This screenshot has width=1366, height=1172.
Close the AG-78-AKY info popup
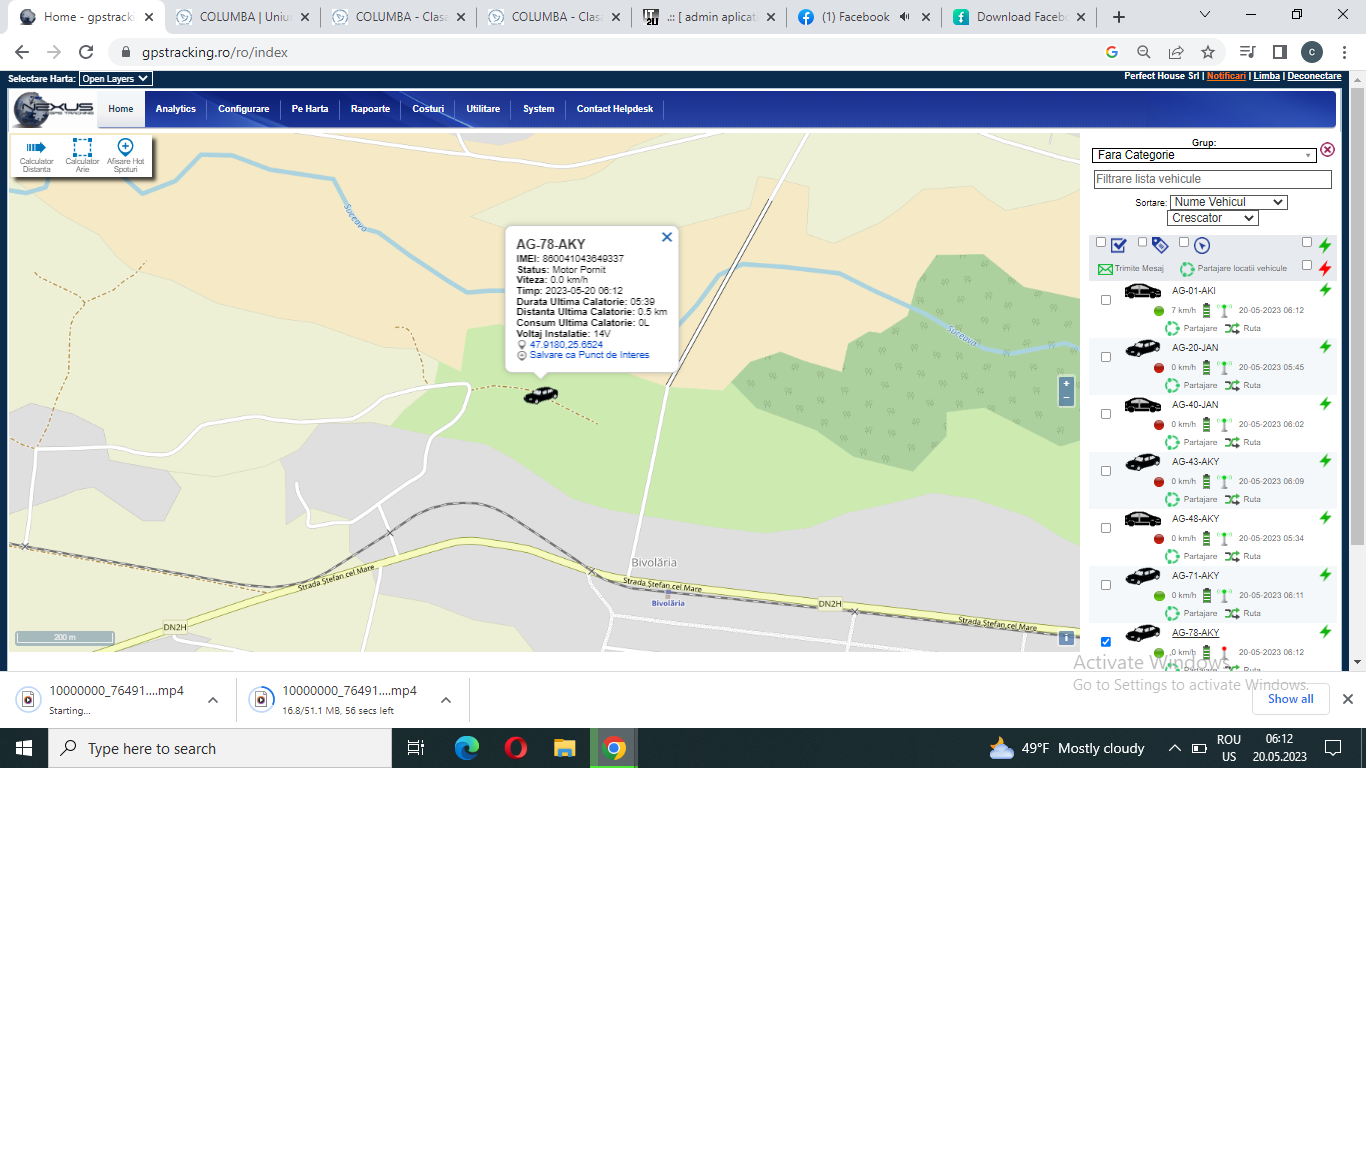pos(667,237)
